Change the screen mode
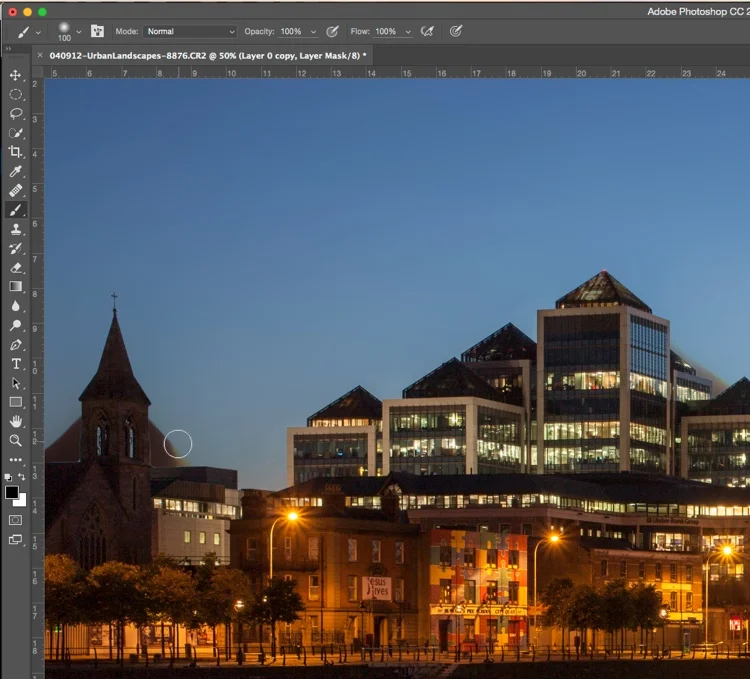The image size is (750, 679). pos(15,539)
